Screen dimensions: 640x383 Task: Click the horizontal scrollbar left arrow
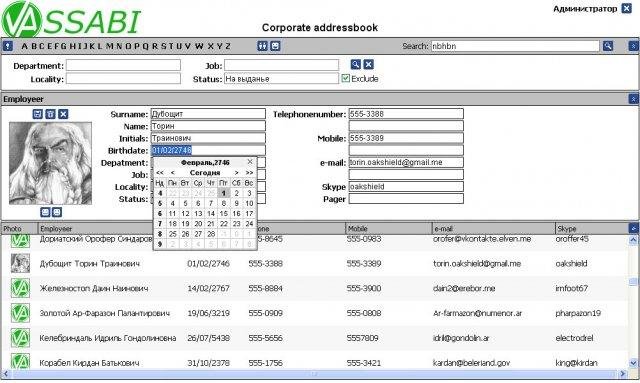6,374
